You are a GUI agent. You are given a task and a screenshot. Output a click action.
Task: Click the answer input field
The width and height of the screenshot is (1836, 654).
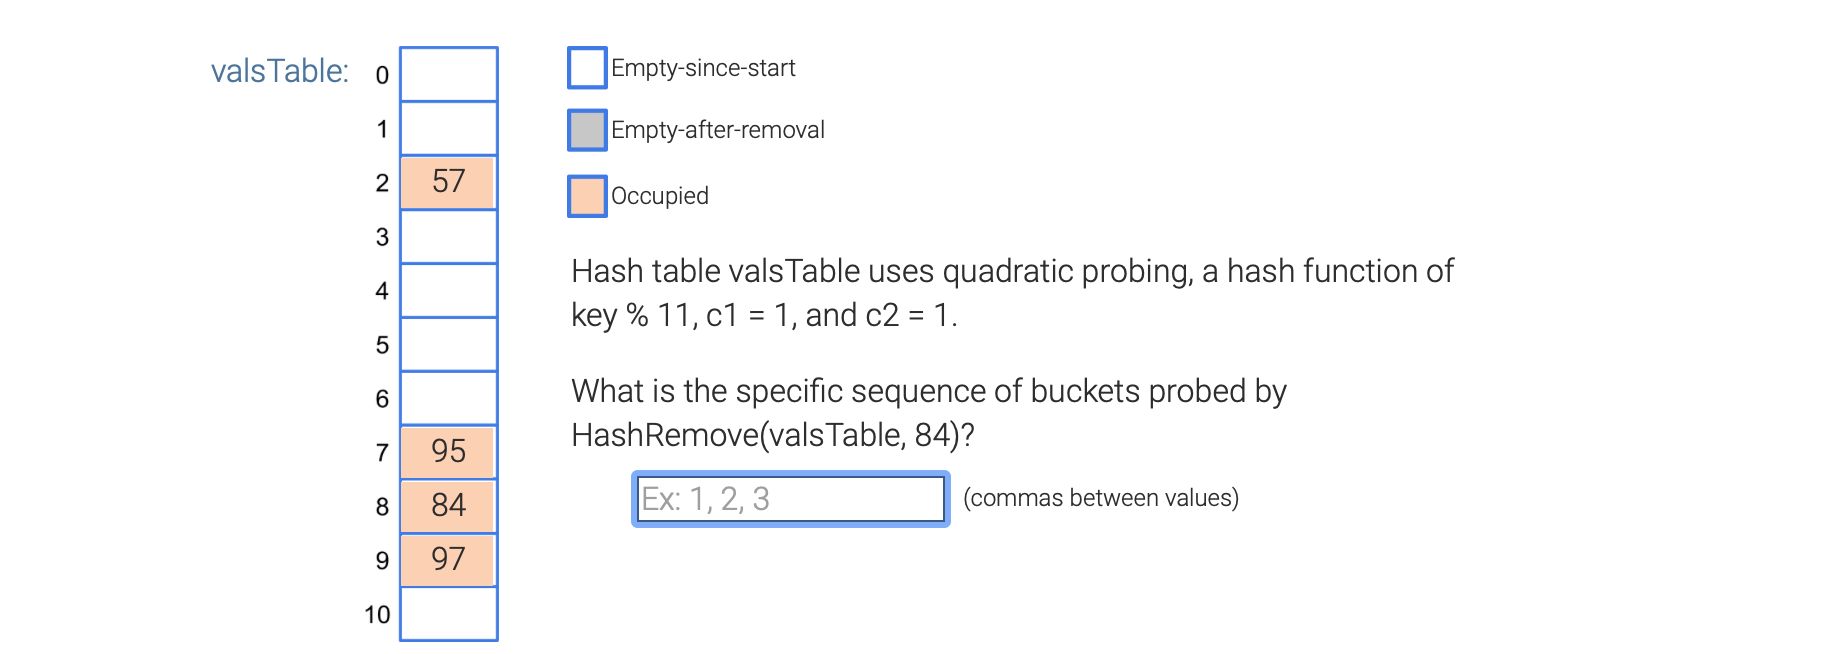pos(789,498)
